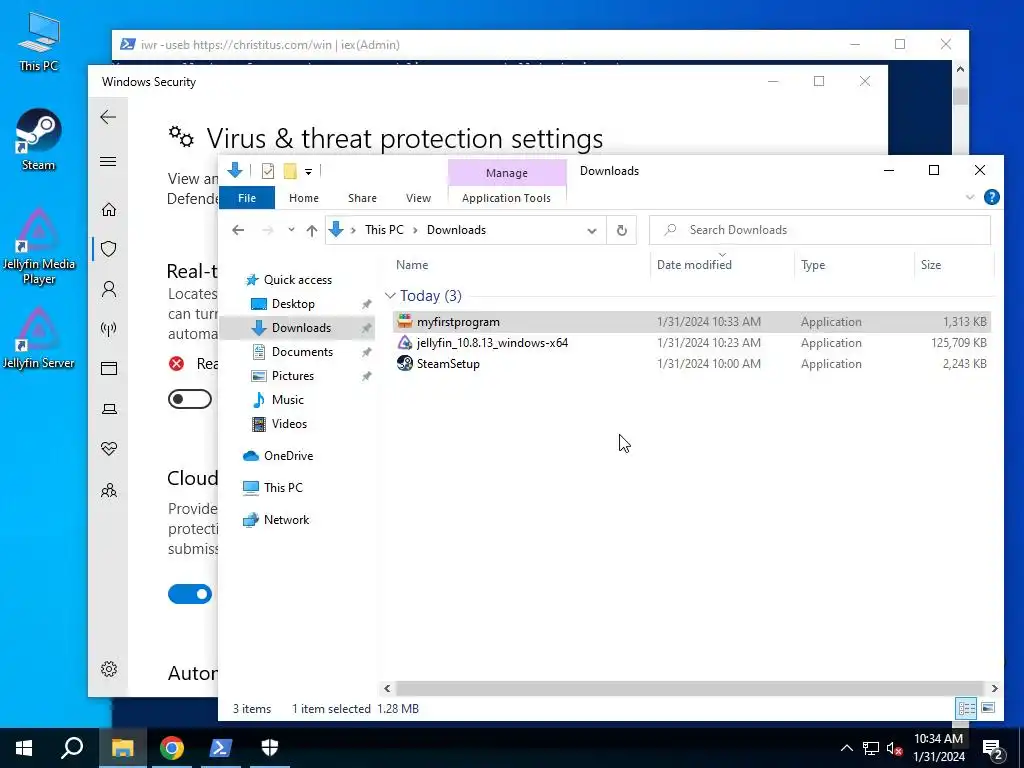Click the horizontal scrollbar in file list
Image resolution: width=1024 pixels, height=768 pixels.
point(690,688)
